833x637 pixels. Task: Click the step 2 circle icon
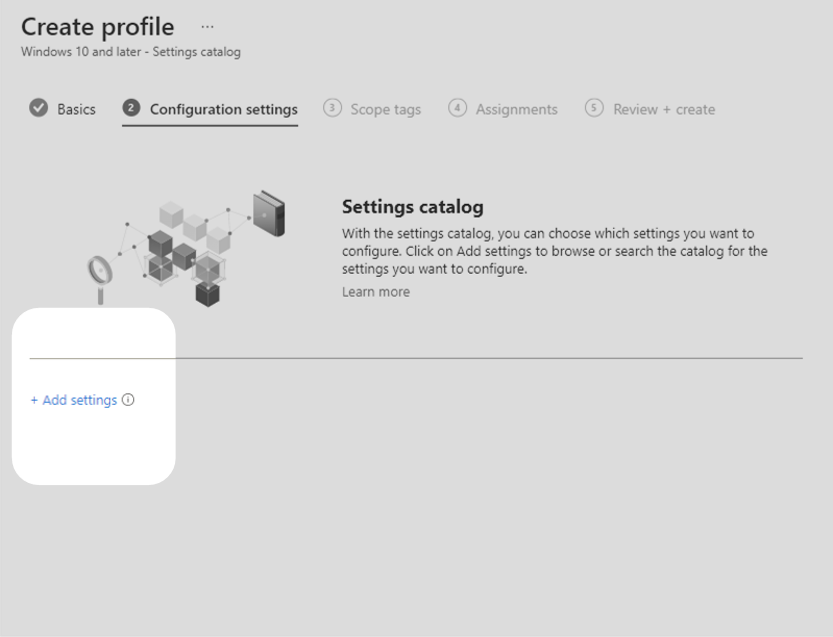pyautogui.click(x=131, y=108)
